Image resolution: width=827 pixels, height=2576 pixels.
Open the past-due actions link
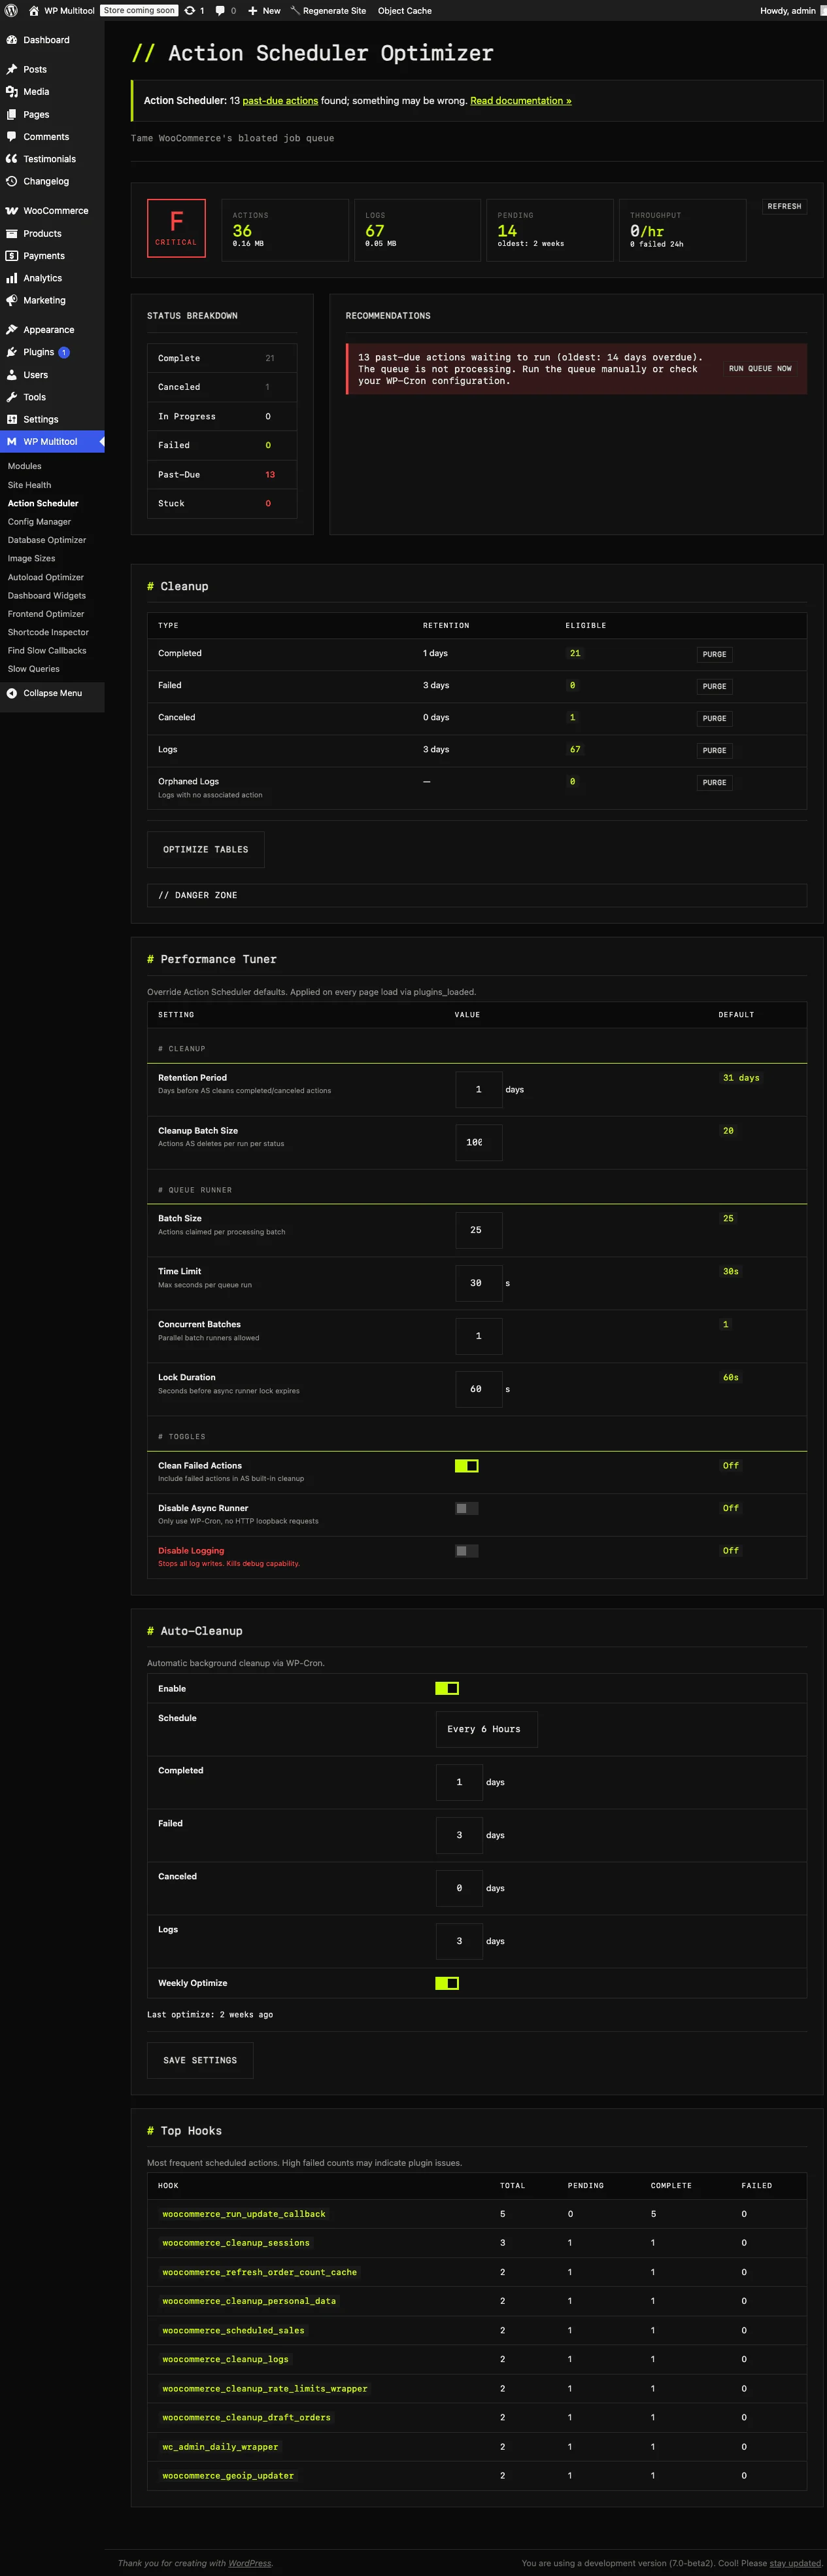coord(280,101)
